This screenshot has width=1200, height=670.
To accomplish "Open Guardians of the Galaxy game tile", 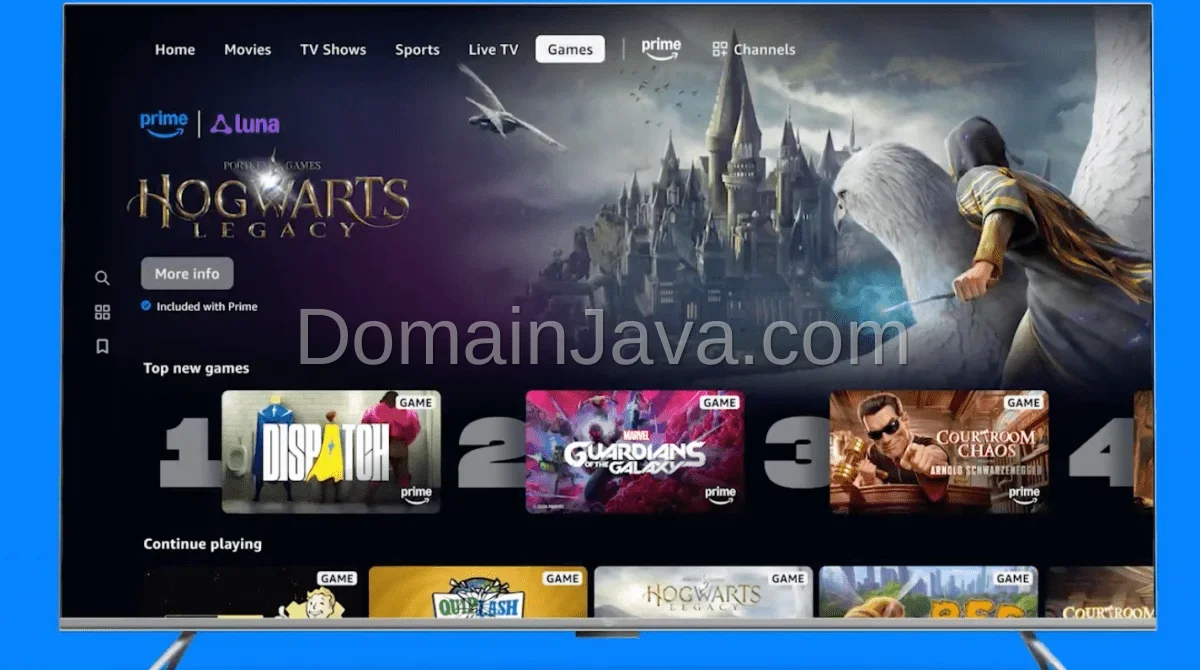I will click(635, 451).
